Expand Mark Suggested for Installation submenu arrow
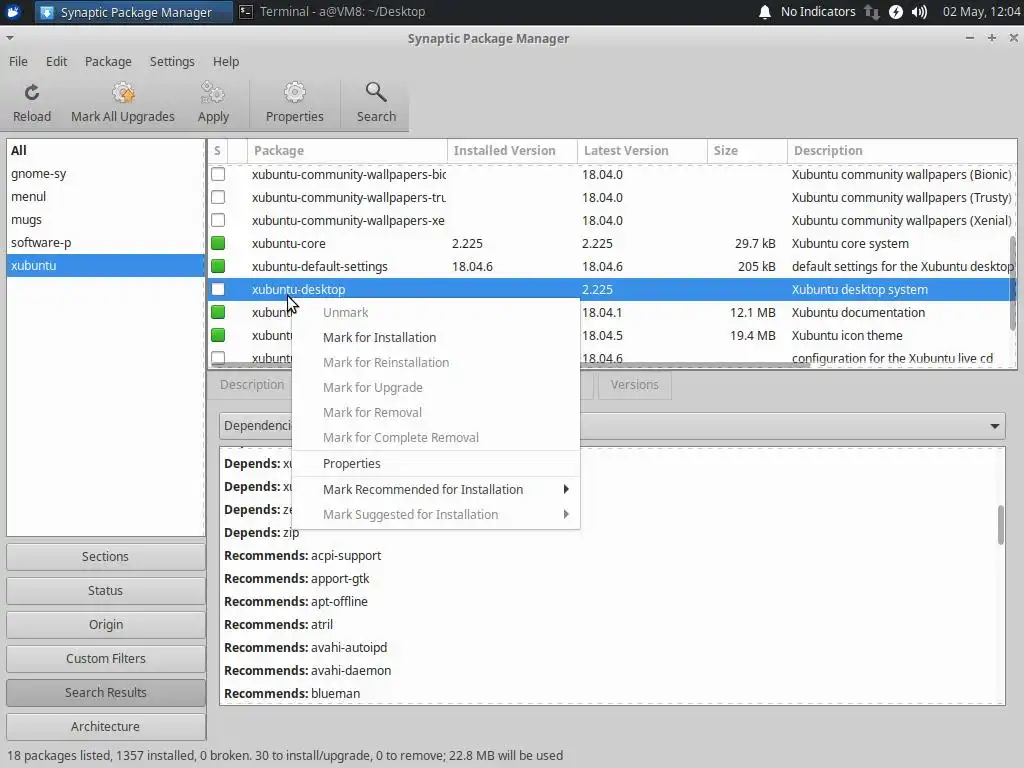This screenshot has width=1024, height=768. pos(566,515)
